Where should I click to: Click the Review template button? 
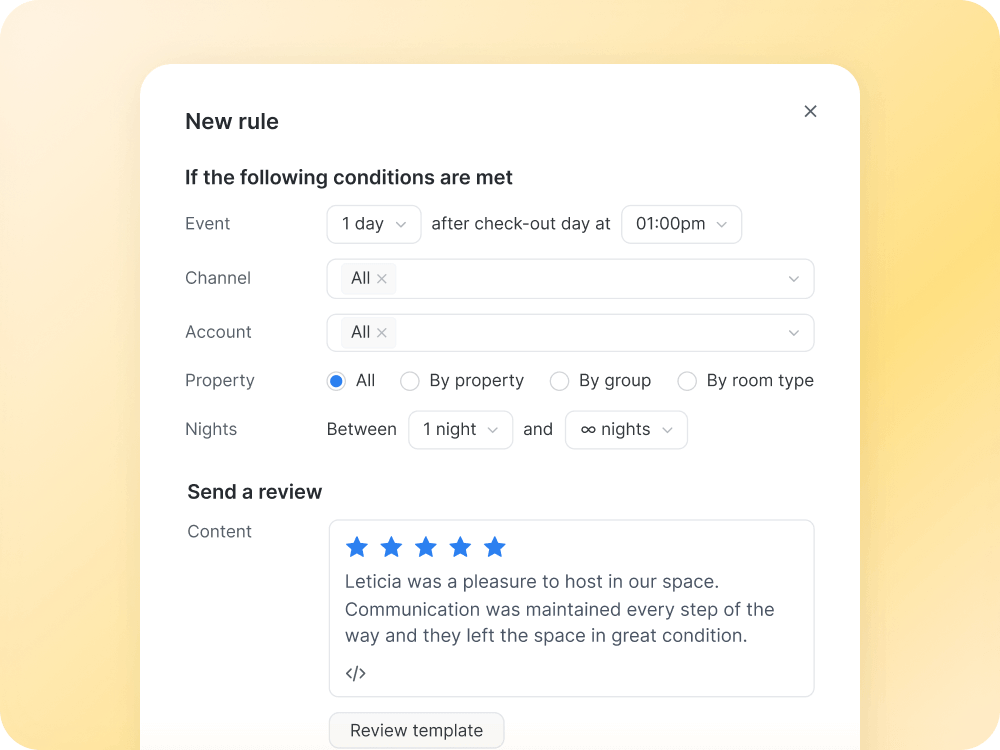[416, 730]
